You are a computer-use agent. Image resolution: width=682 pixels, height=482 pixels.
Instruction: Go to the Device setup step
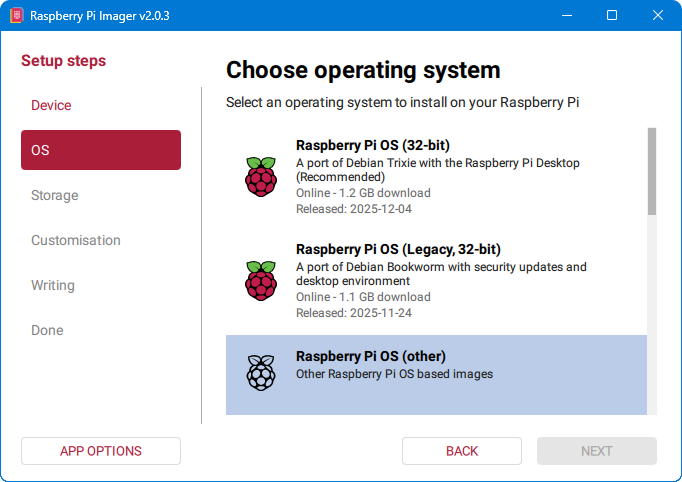tap(51, 105)
